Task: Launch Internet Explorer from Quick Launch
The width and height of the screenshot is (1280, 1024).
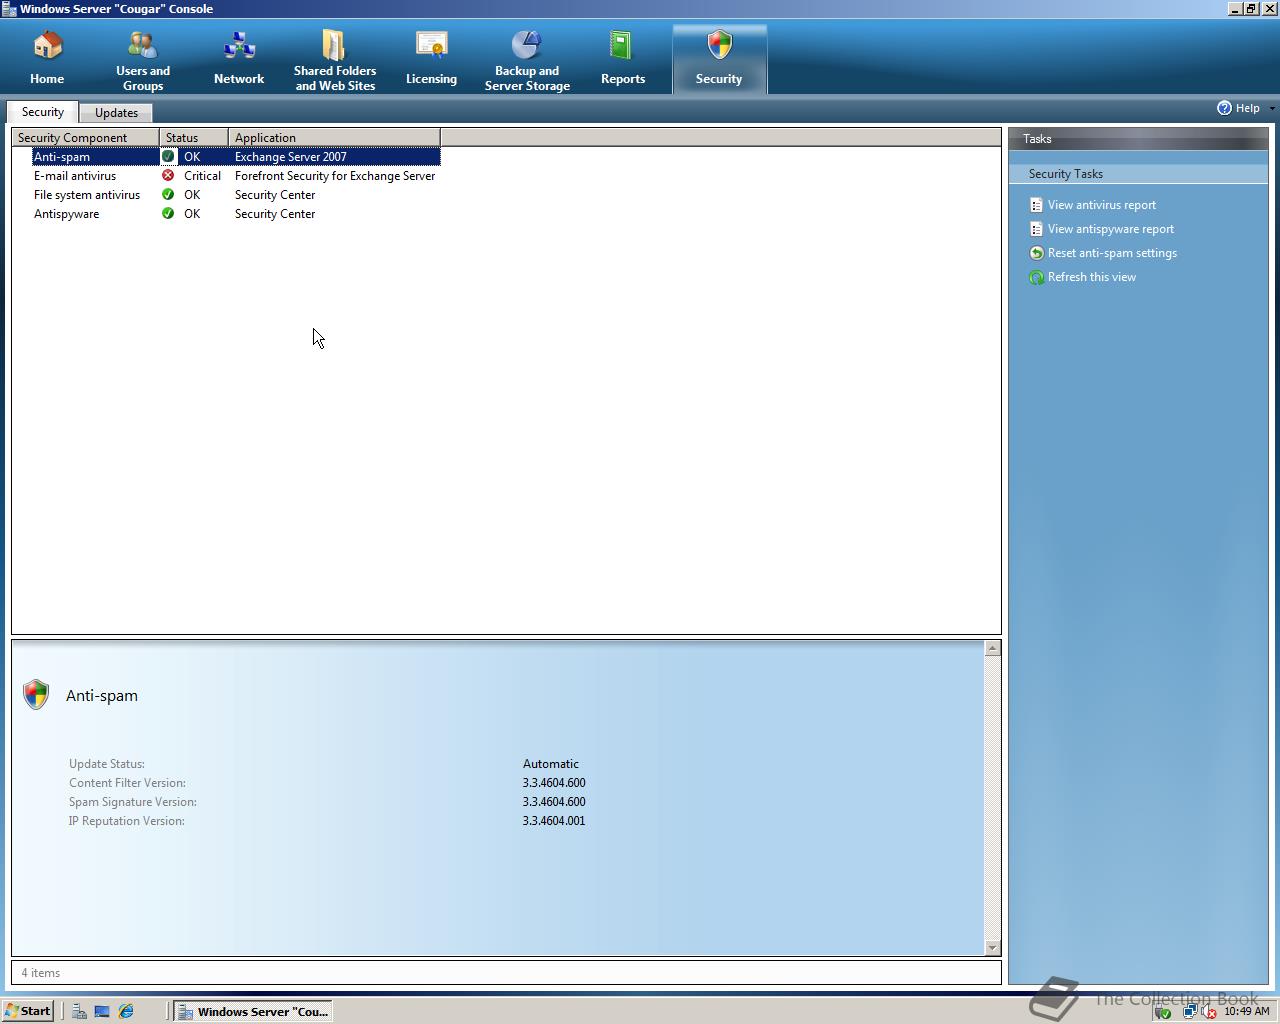Action: (x=126, y=1011)
